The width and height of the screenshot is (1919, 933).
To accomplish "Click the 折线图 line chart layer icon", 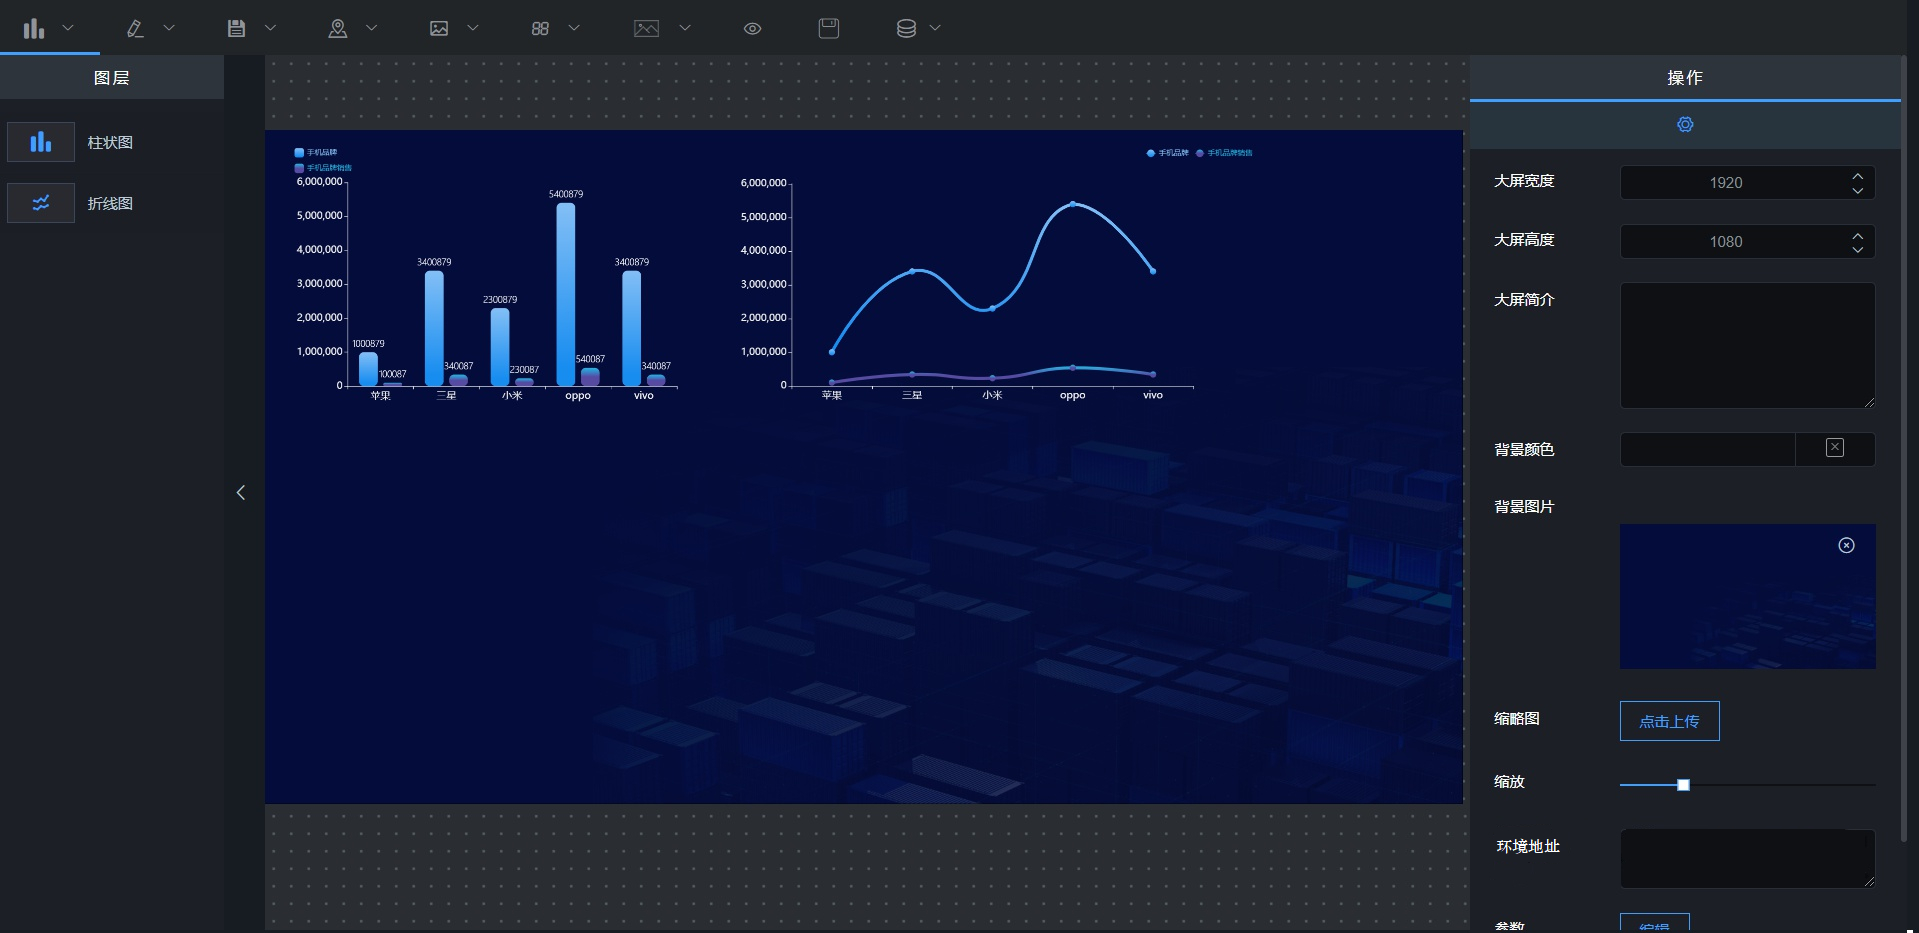I will pos(41,203).
